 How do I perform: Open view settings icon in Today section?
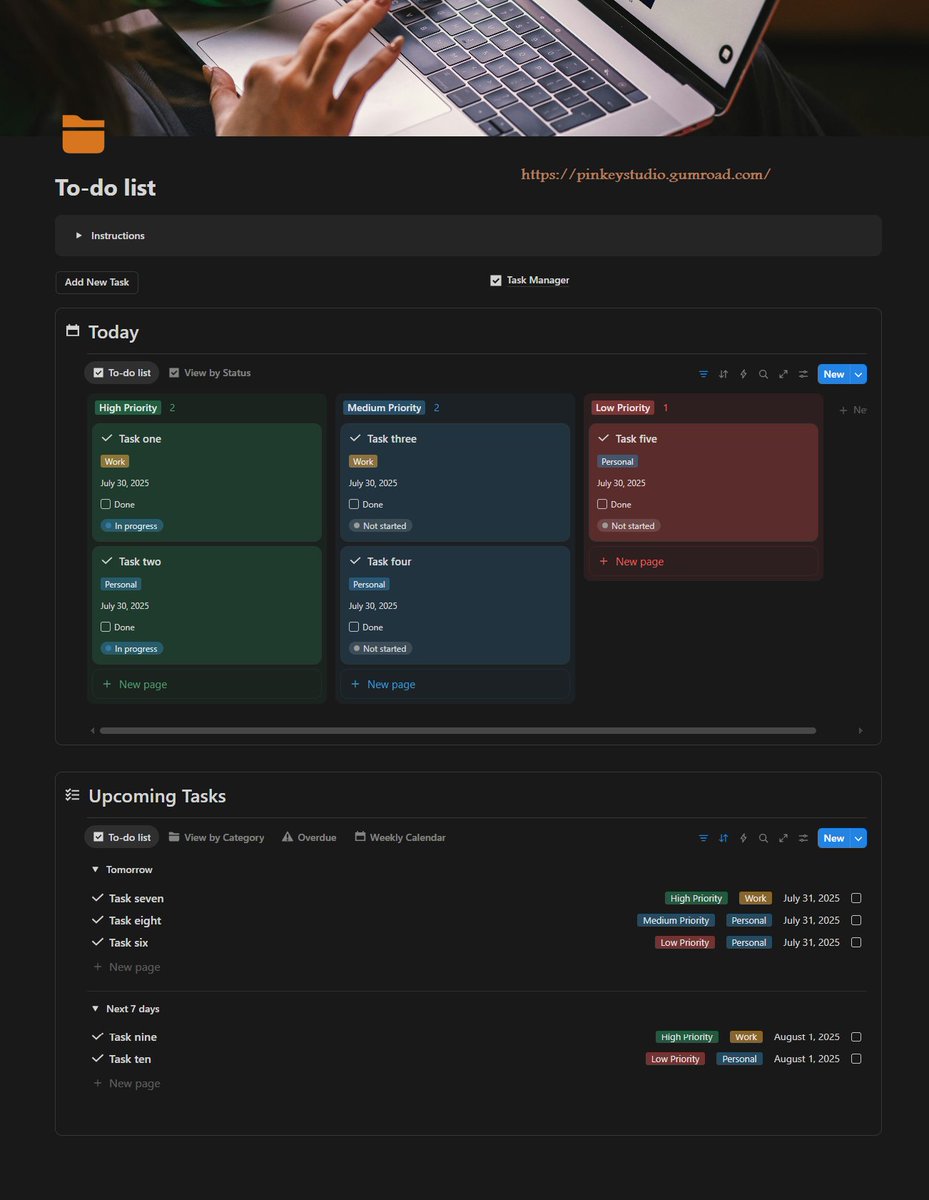(803, 374)
